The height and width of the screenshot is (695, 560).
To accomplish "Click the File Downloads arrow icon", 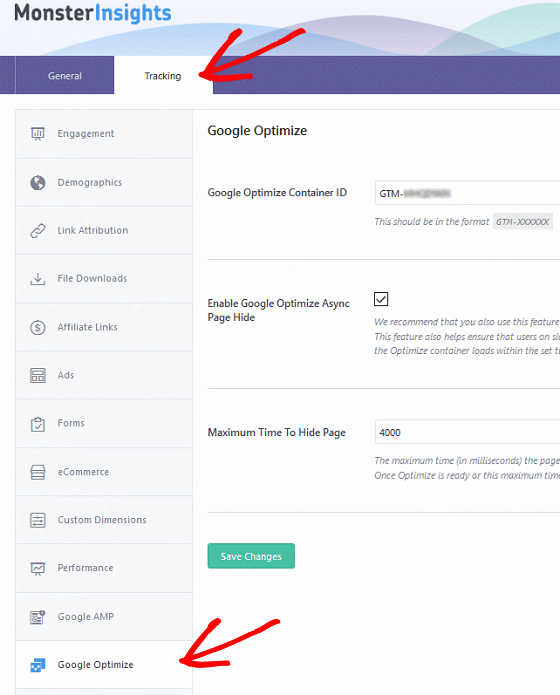I will [38, 279].
